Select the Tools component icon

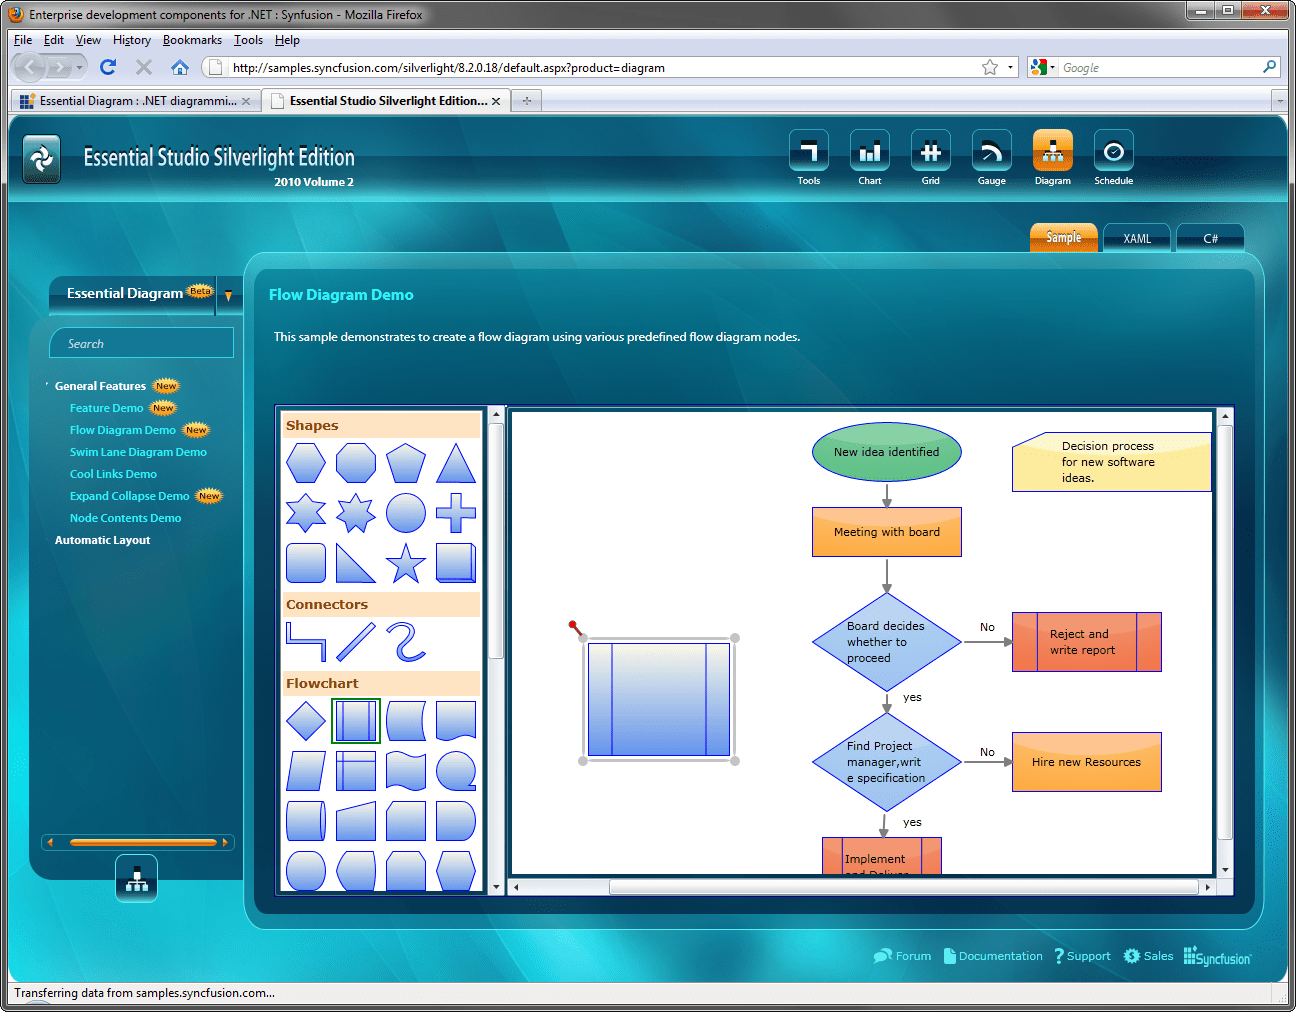click(809, 155)
